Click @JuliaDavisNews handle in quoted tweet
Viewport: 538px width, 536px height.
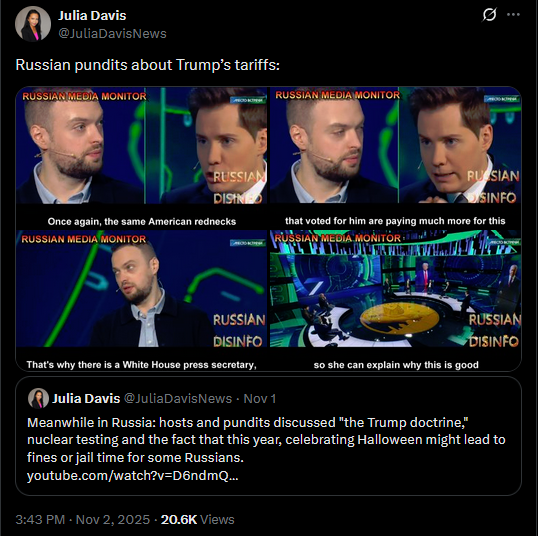(x=178, y=398)
